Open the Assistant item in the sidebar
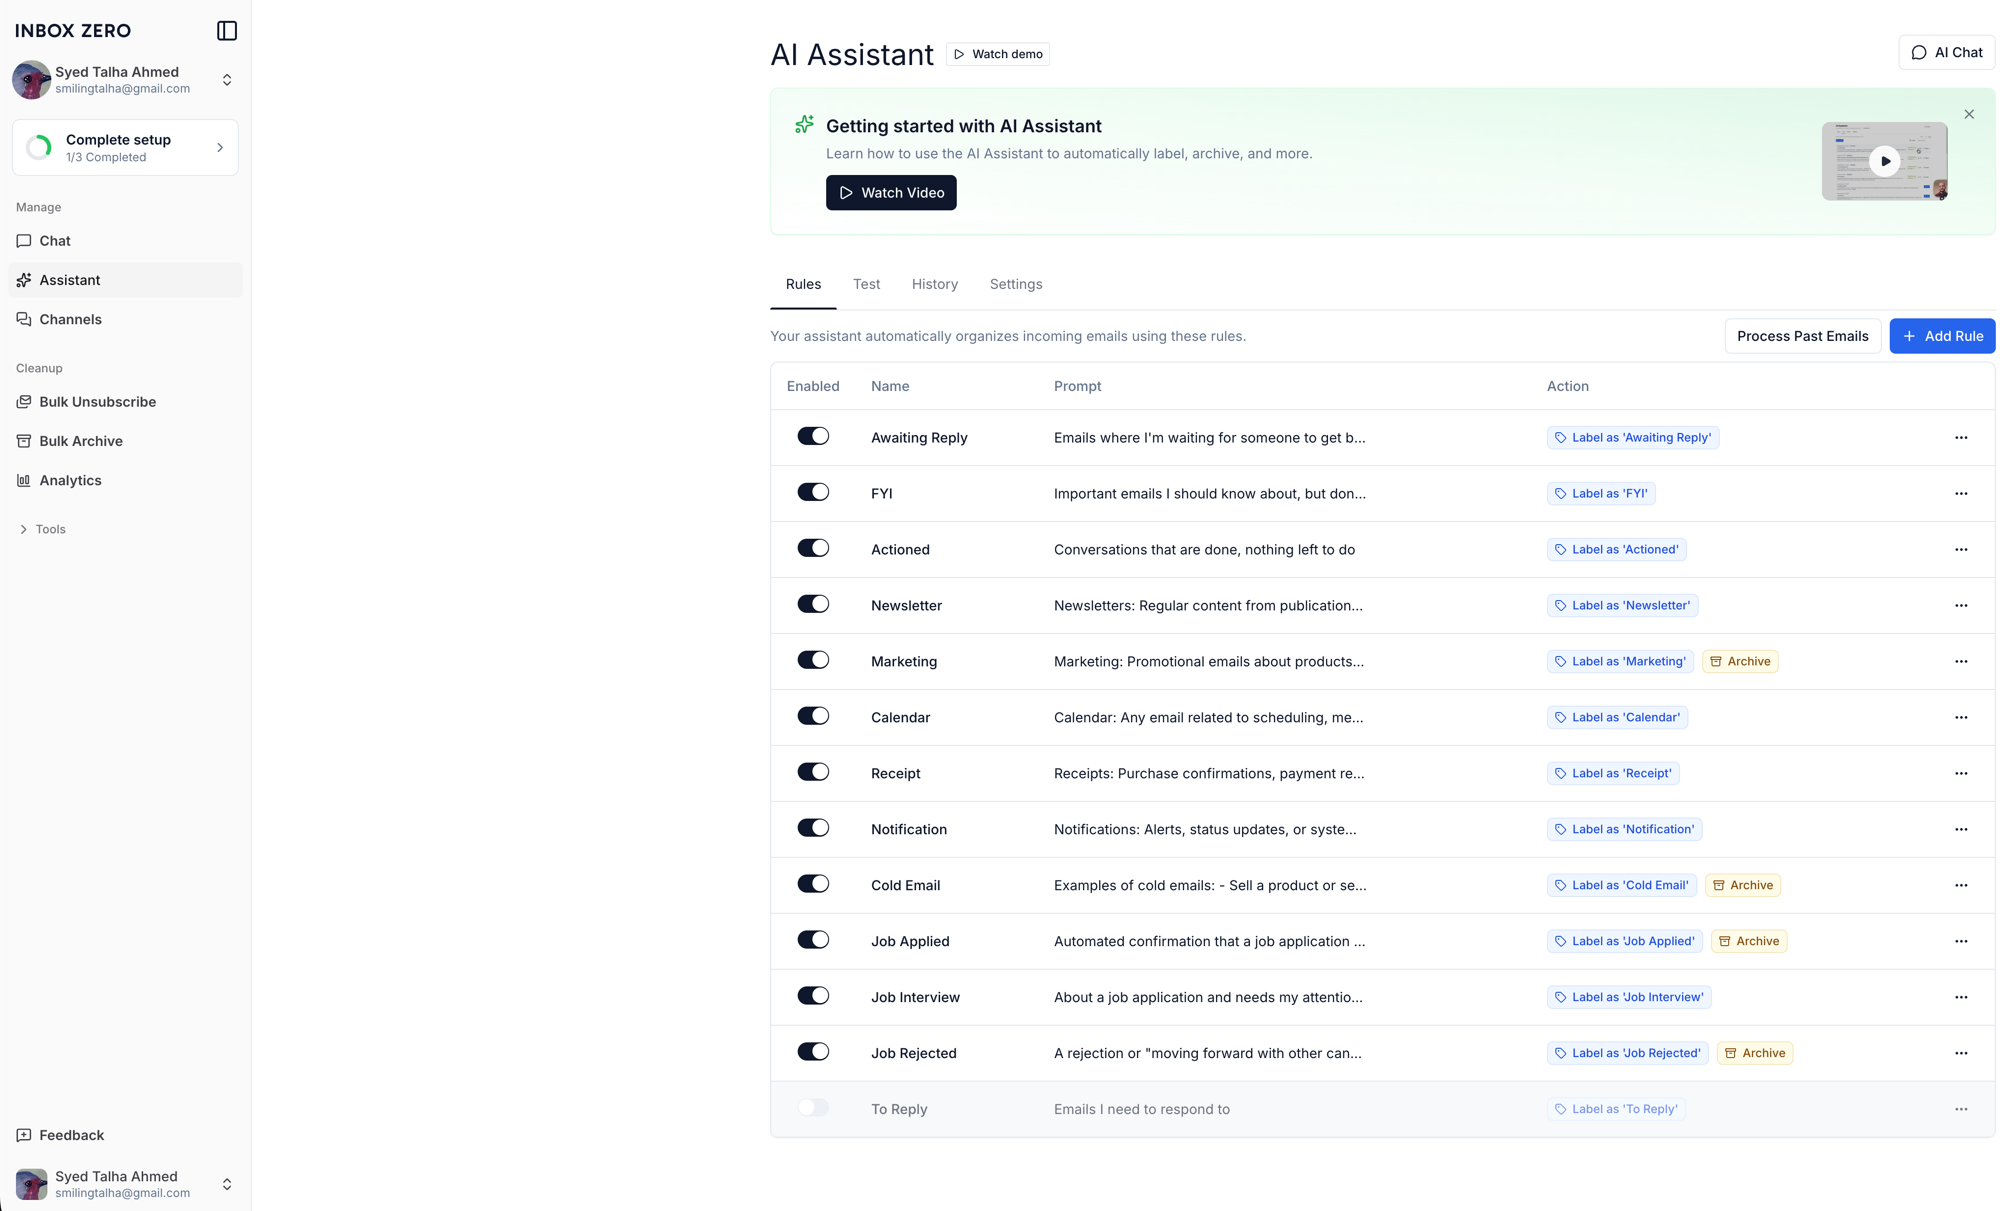Image resolution: width=2000 pixels, height=1211 pixels. 125,280
